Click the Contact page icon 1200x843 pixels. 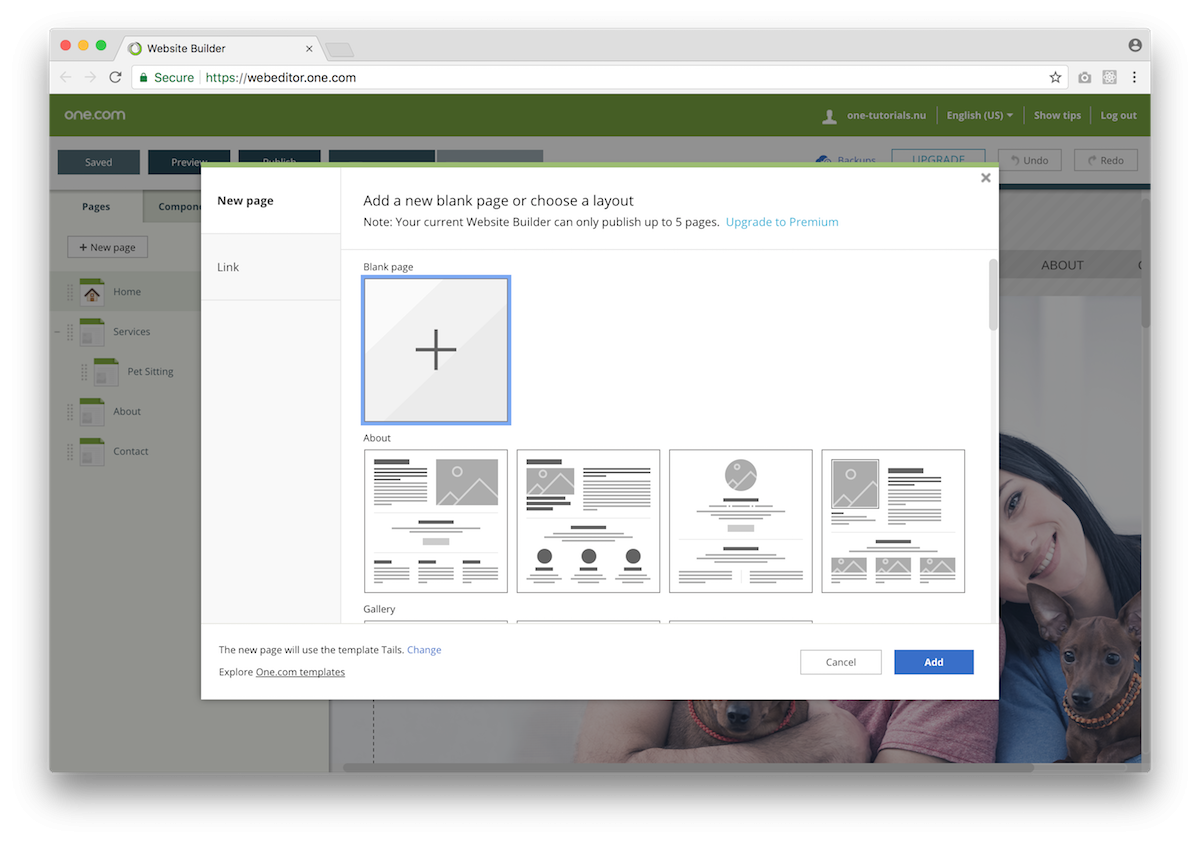click(x=92, y=452)
